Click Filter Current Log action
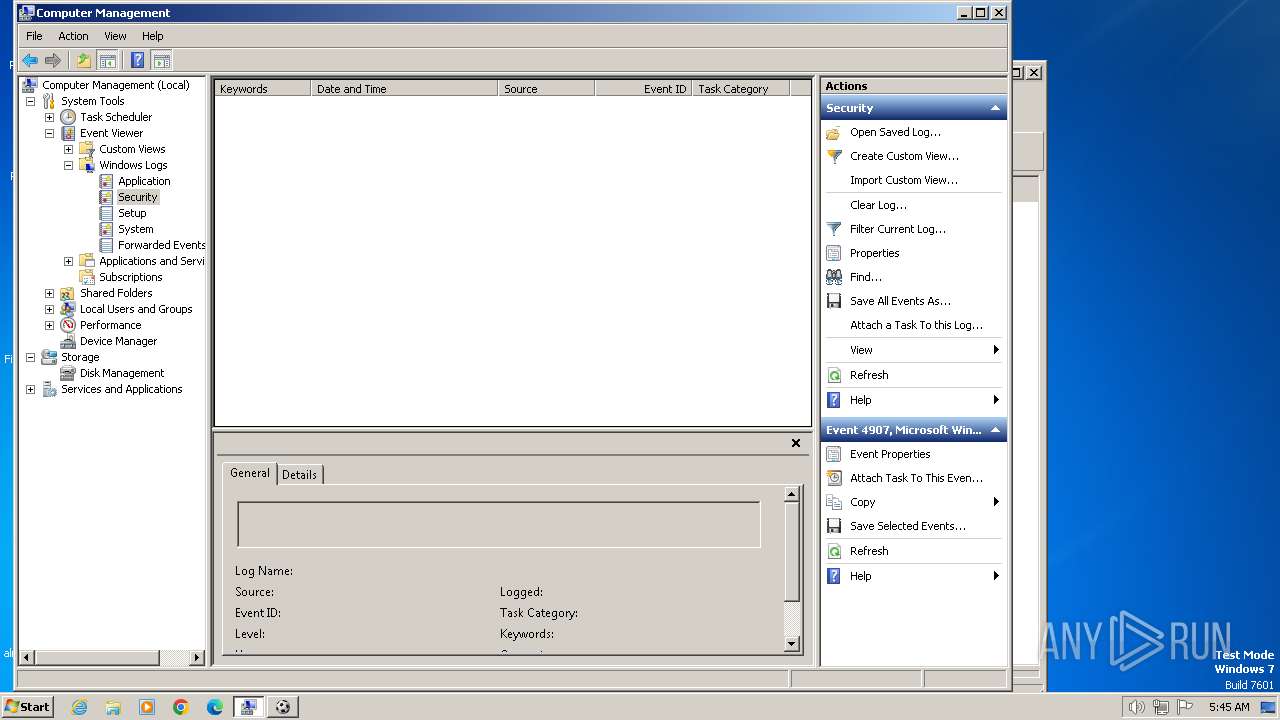 [898, 229]
